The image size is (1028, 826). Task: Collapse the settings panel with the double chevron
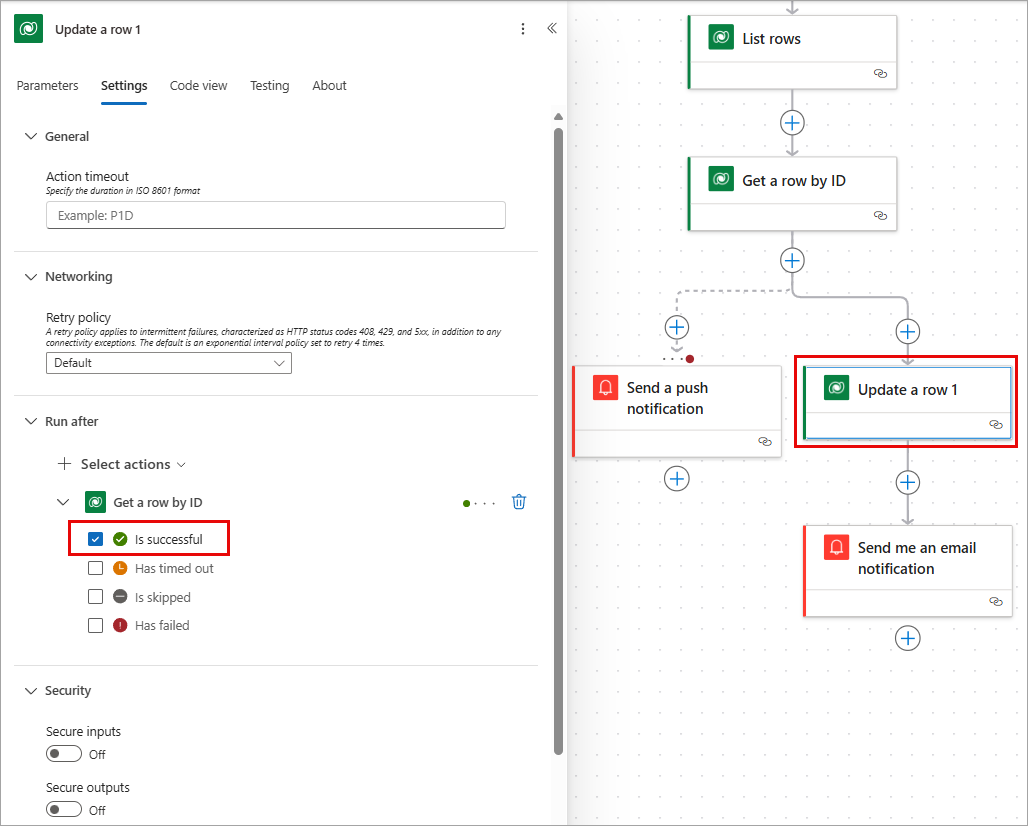[x=552, y=28]
